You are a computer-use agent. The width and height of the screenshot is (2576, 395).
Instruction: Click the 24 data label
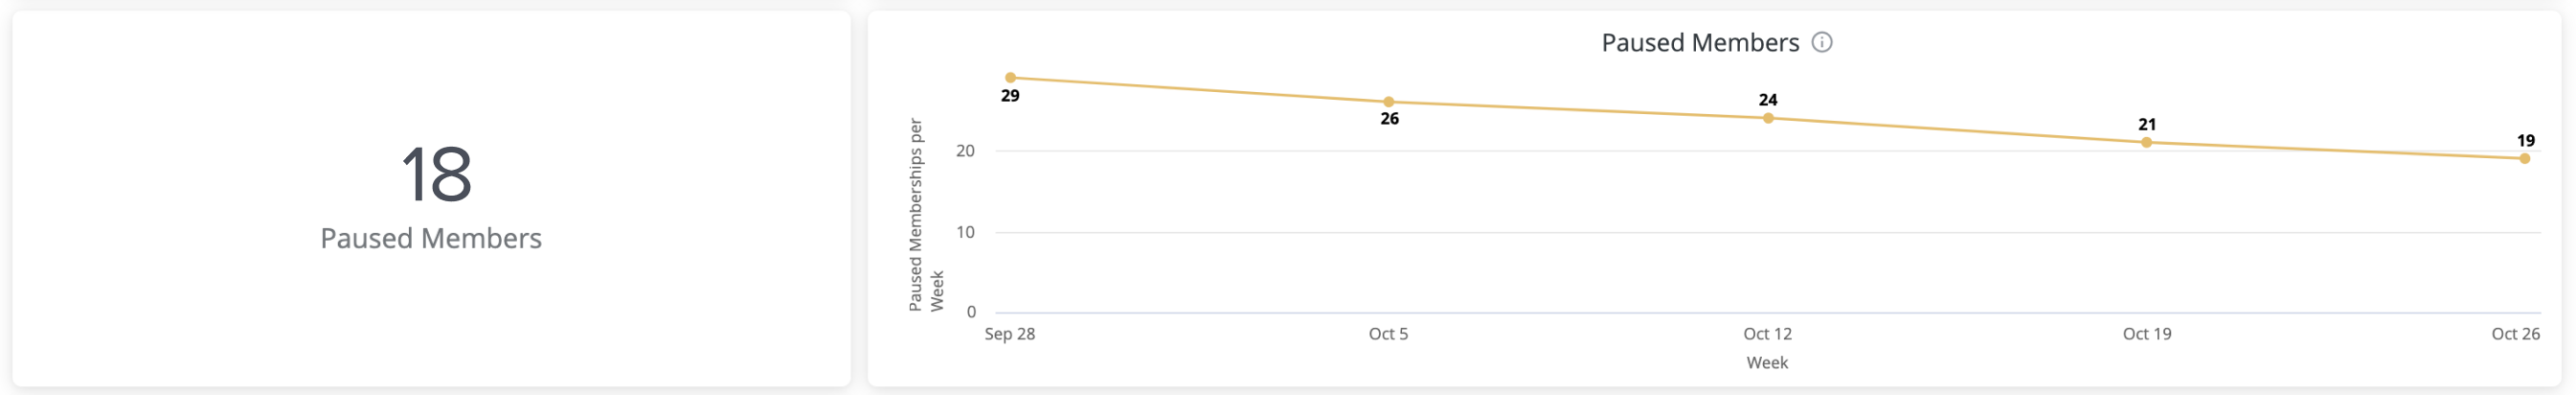1768,100
